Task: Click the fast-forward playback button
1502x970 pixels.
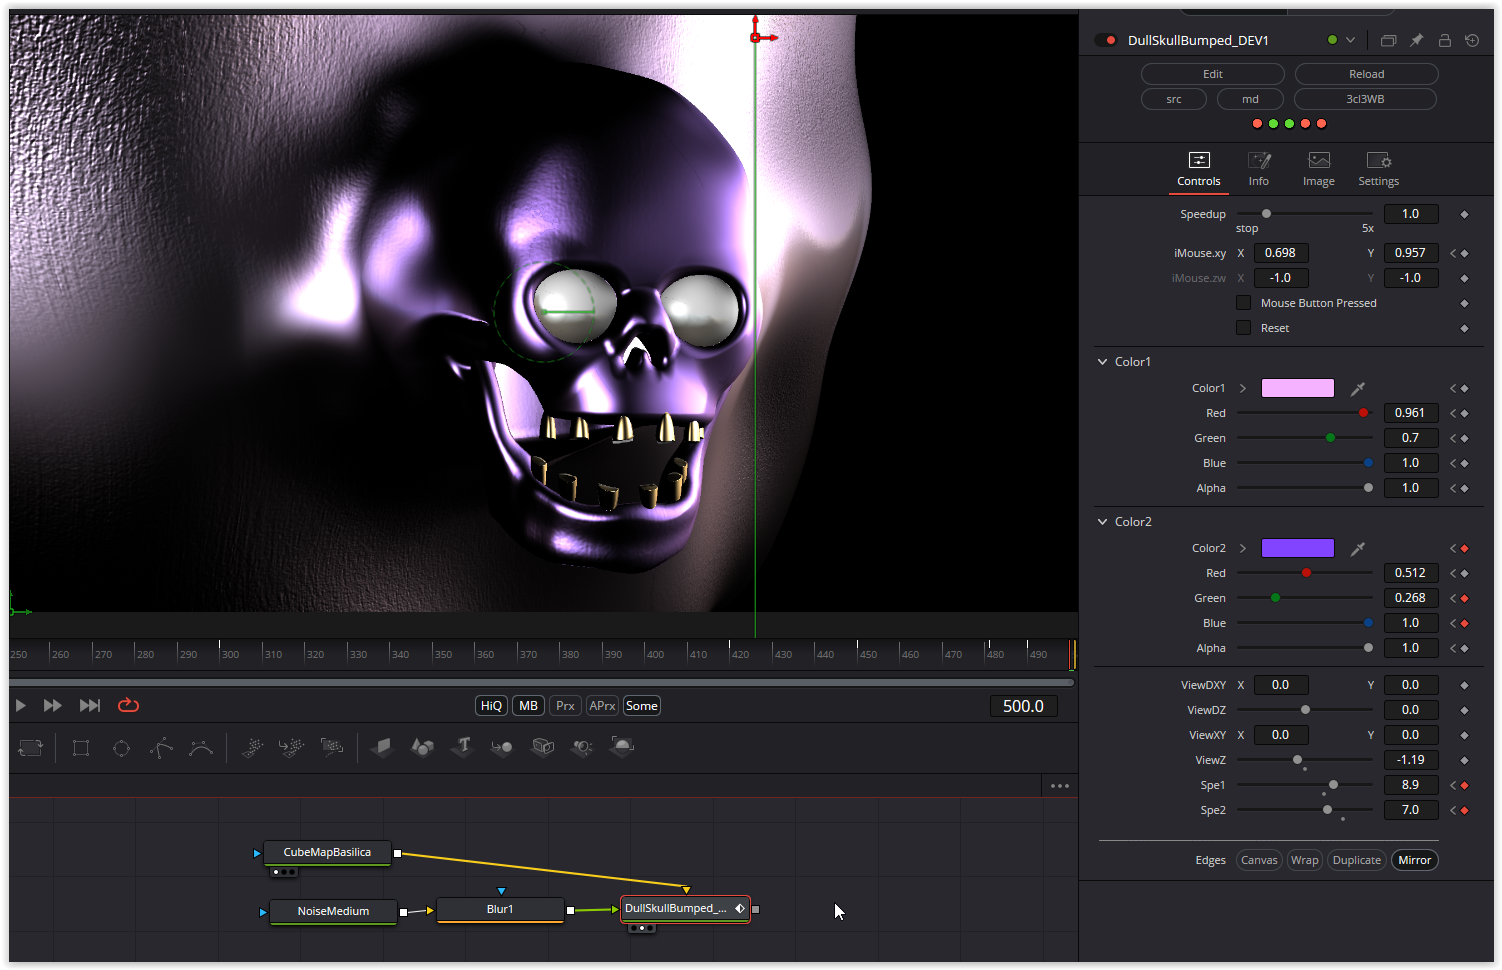Action: click(x=53, y=705)
